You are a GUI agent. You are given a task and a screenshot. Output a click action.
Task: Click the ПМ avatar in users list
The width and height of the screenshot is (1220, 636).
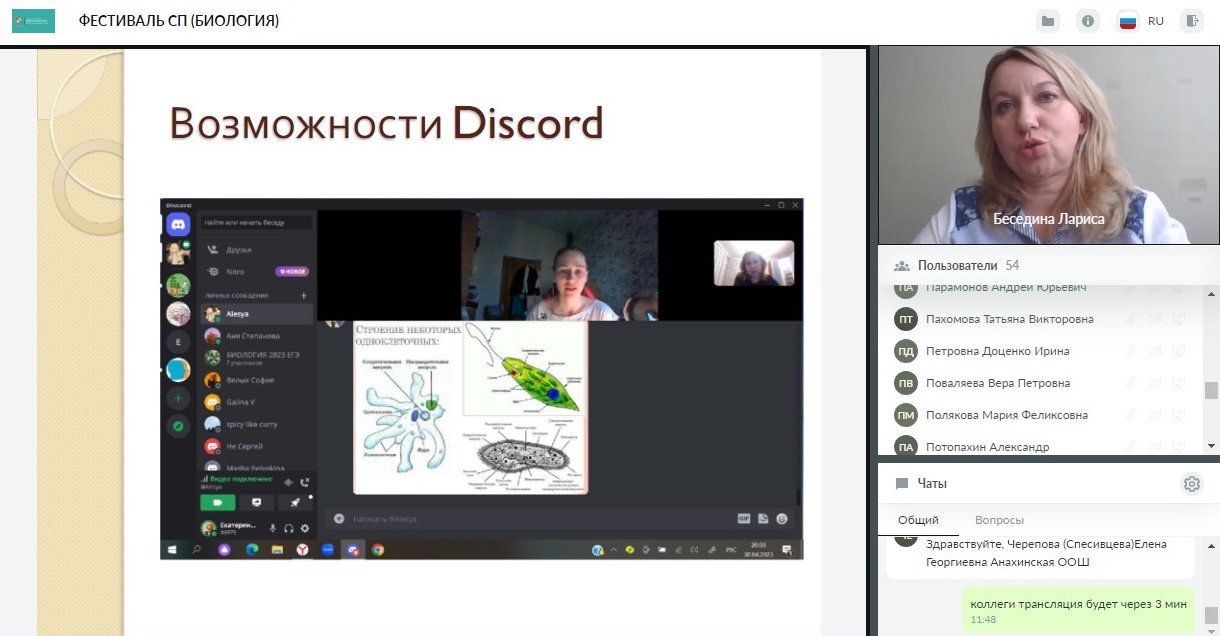906,415
